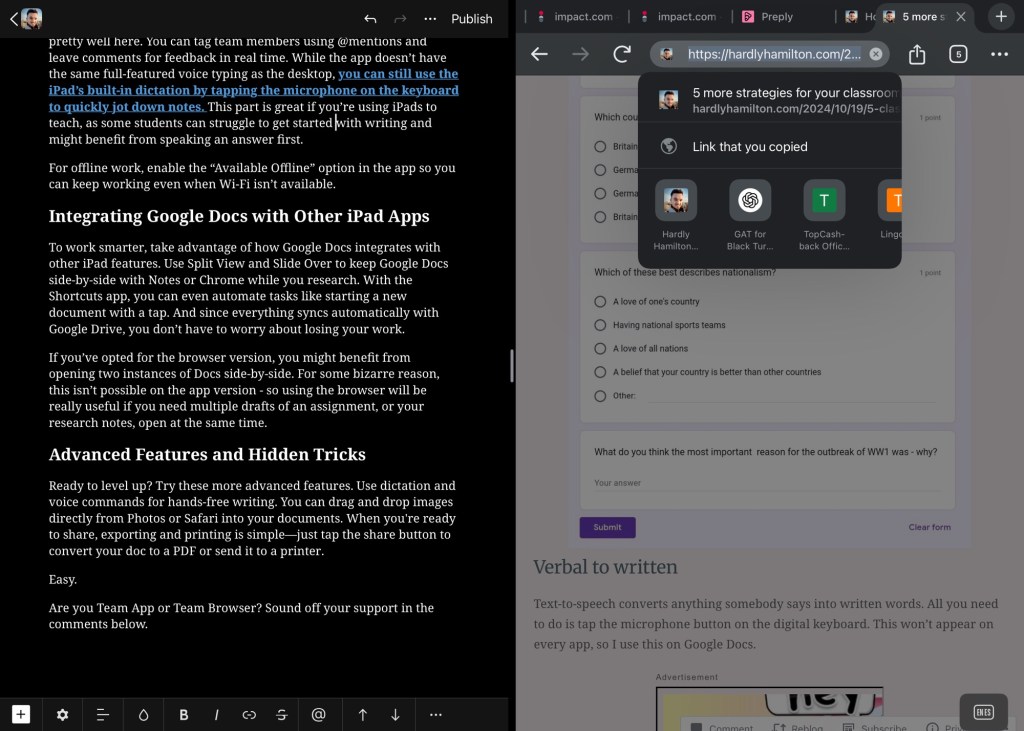Open the top editor more options ellipsis
The image size is (1024, 731).
point(430,18)
